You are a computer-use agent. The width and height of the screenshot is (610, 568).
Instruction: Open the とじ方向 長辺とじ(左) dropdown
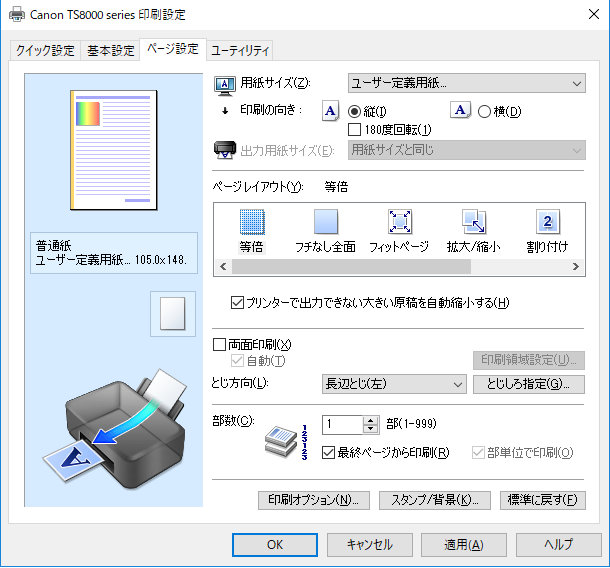pyautogui.click(x=394, y=384)
